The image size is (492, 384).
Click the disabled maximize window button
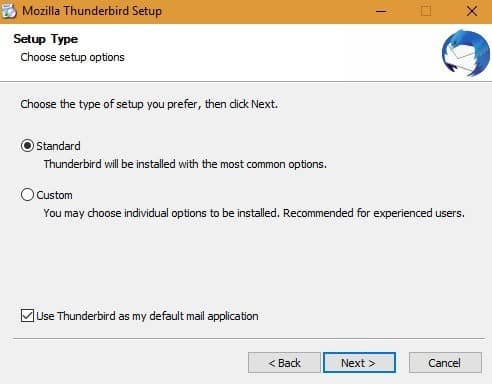pos(426,11)
